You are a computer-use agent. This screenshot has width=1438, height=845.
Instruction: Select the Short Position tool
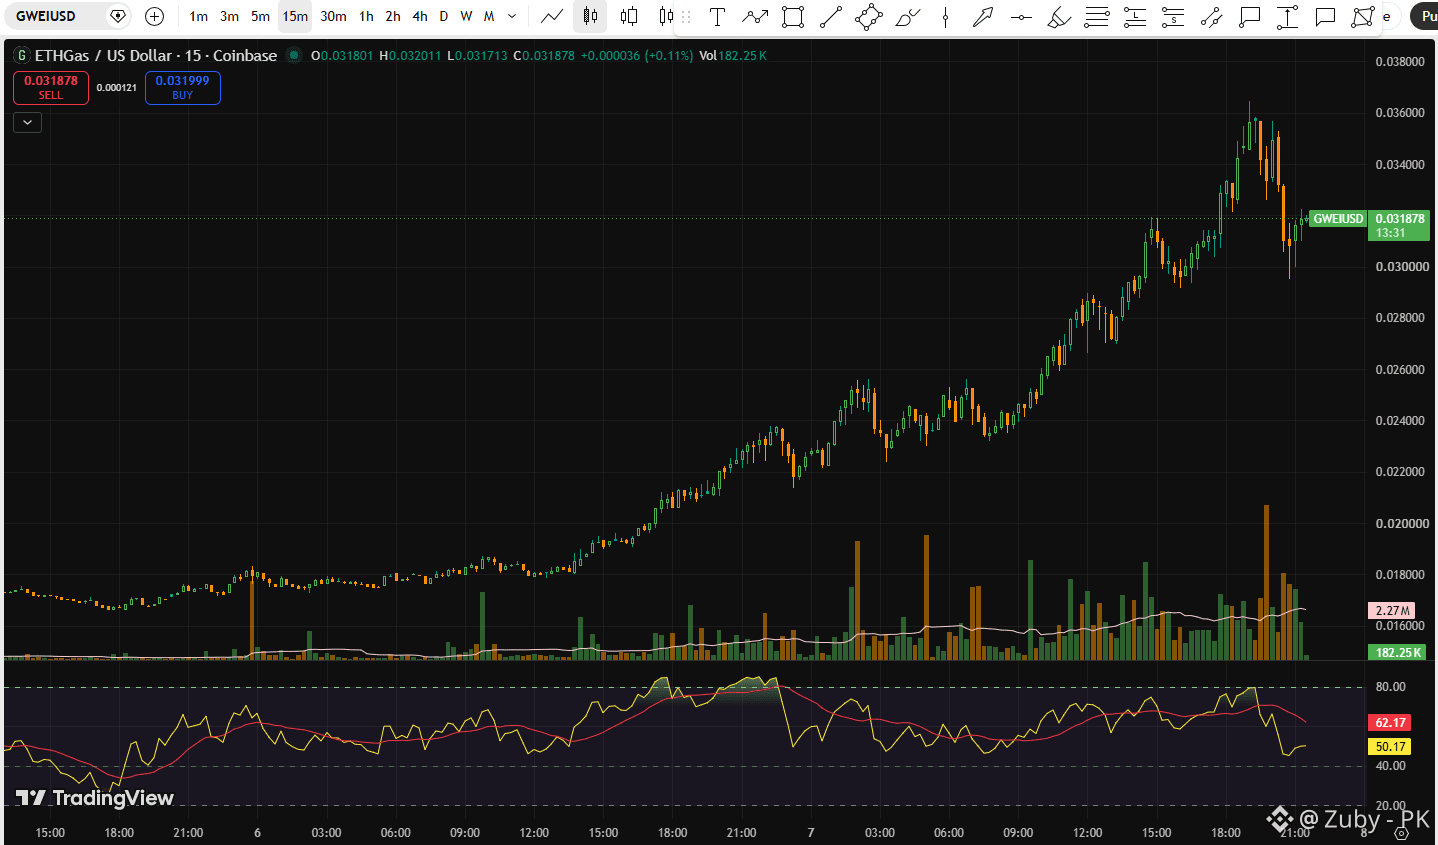(1173, 16)
